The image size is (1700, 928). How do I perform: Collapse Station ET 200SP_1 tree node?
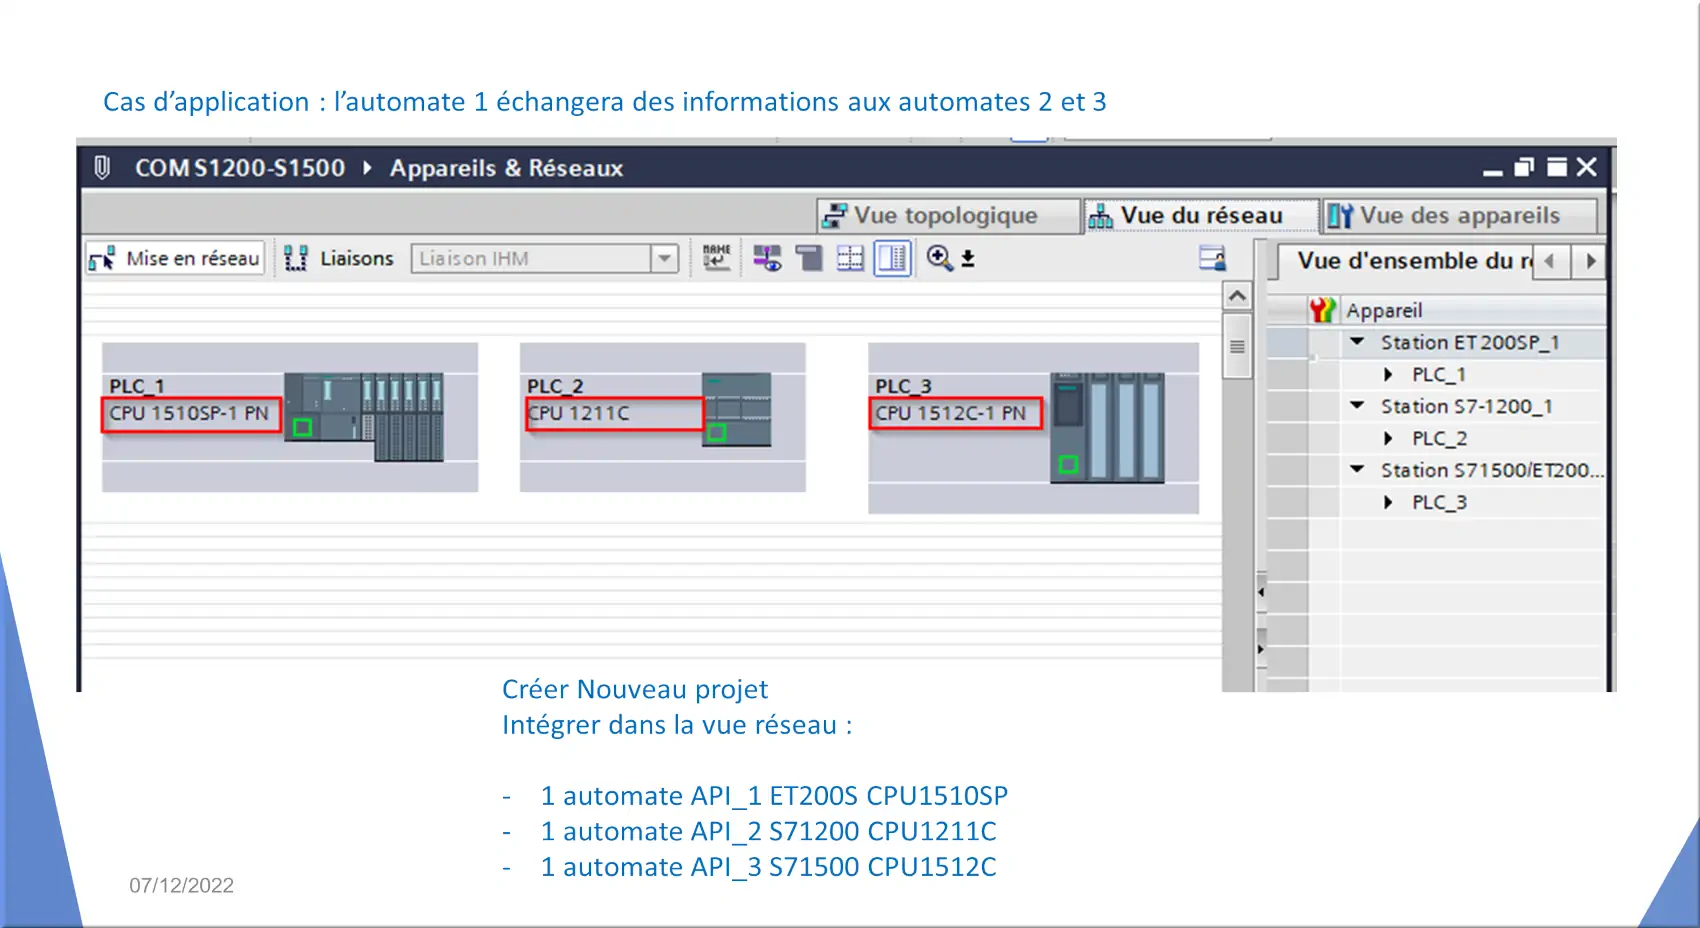click(1357, 342)
